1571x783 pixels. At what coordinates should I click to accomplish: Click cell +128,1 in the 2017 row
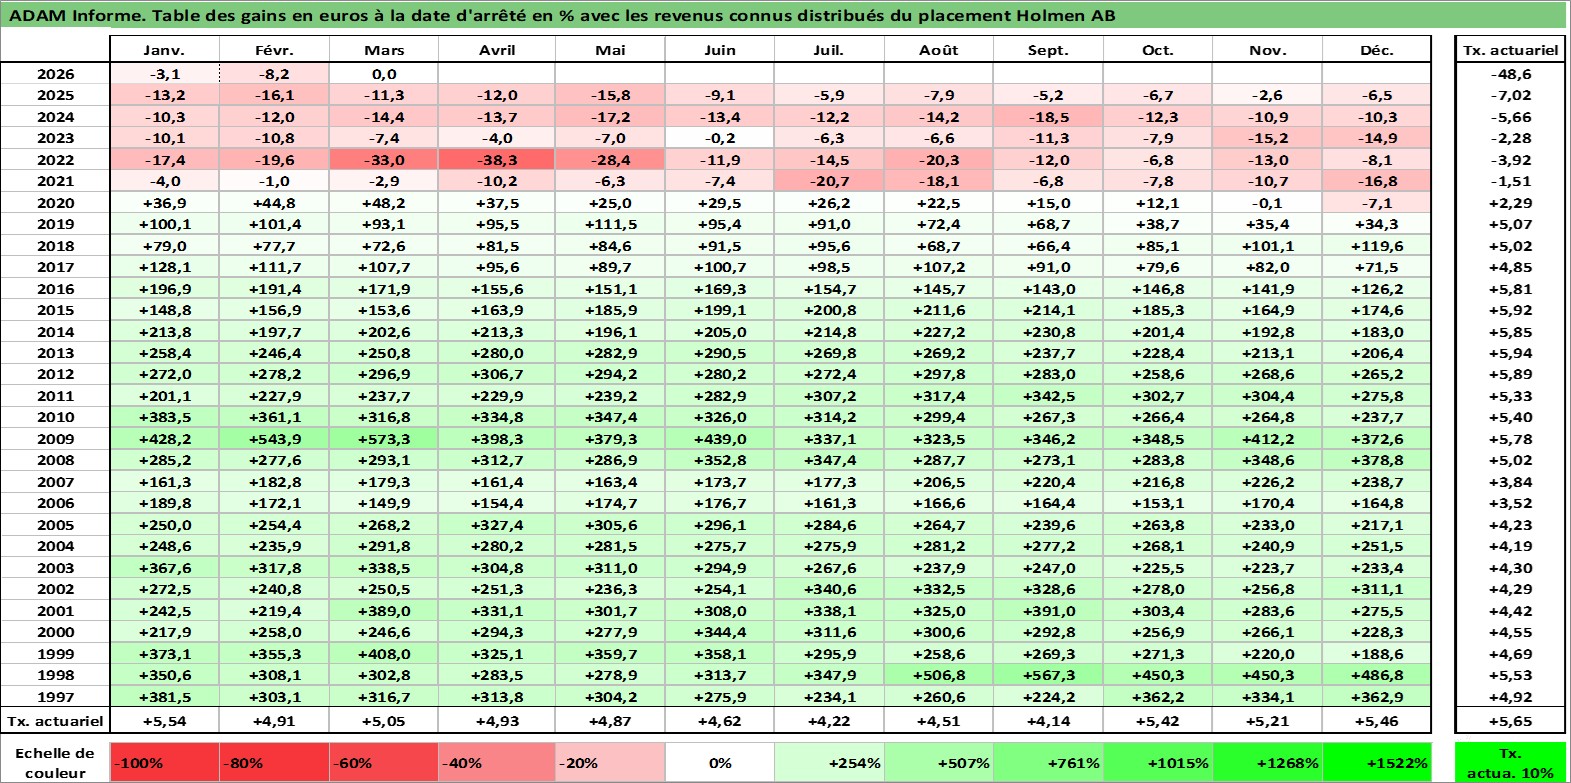[164, 267]
